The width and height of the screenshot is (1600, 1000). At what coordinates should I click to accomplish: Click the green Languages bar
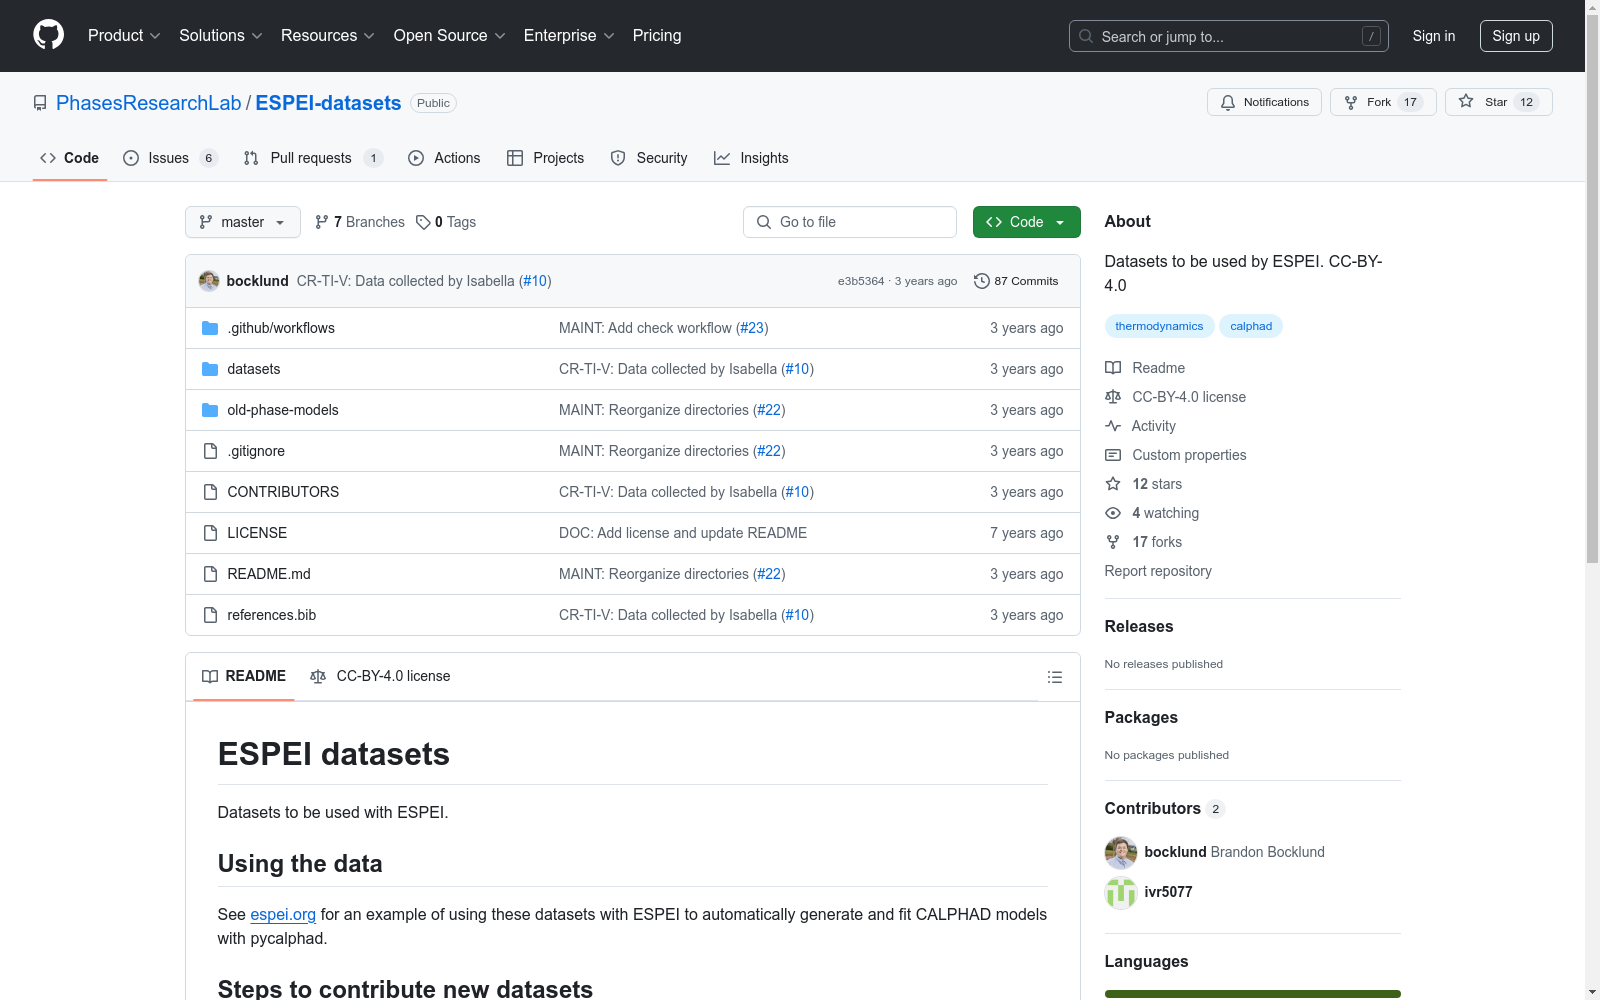click(1253, 994)
